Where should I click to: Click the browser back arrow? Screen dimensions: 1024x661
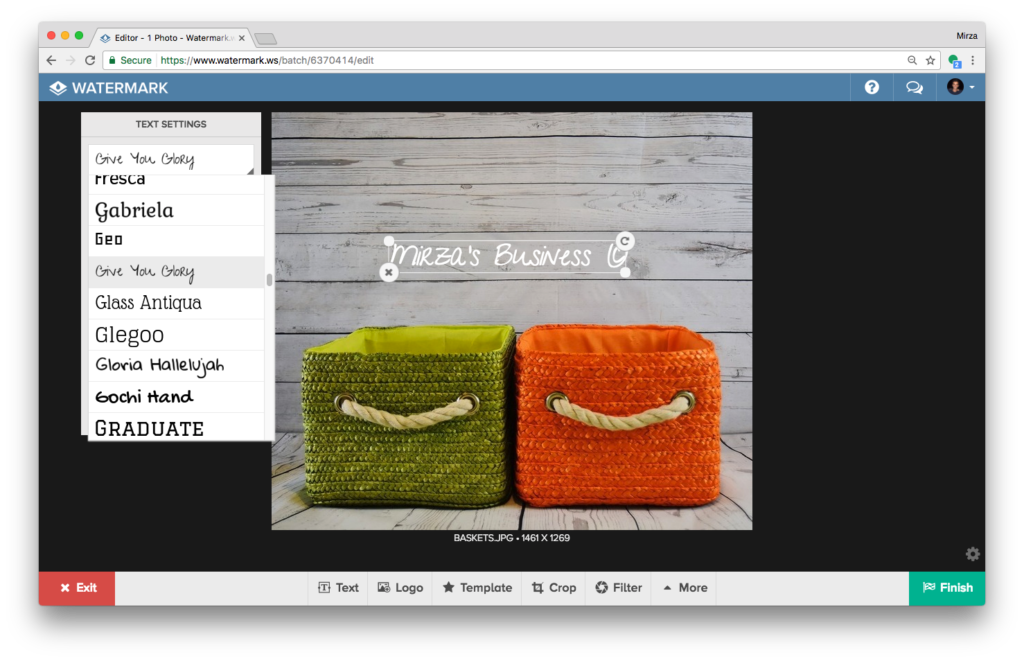pos(52,60)
